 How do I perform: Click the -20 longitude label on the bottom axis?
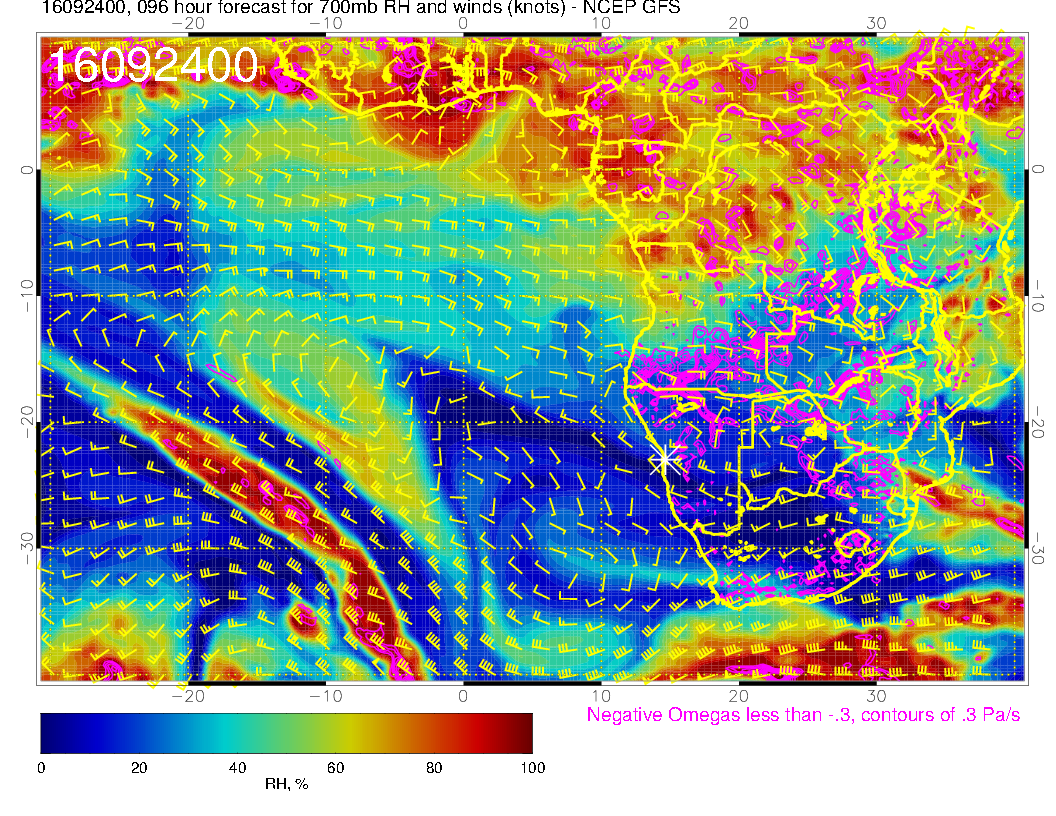click(x=187, y=696)
